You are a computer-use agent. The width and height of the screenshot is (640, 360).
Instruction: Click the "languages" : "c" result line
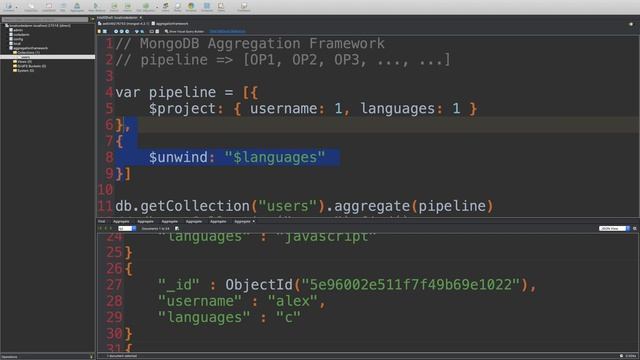[229, 318]
